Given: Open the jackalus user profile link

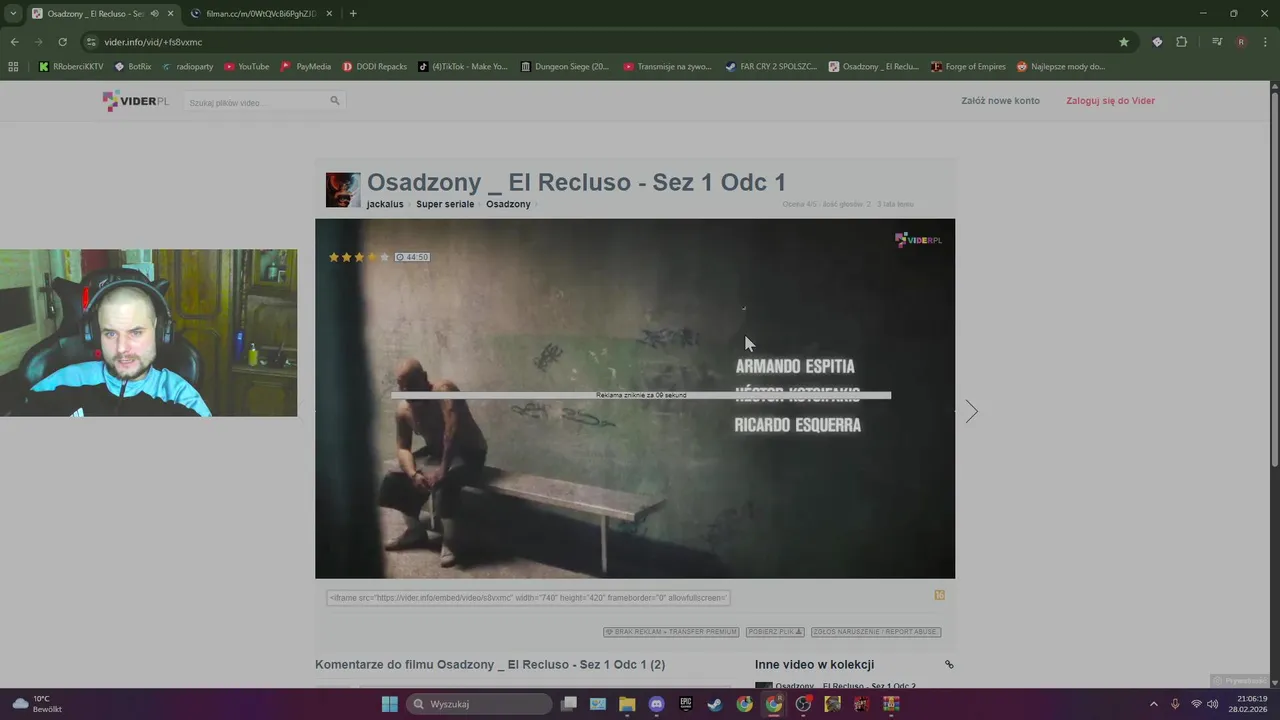Looking at the screenshot, I should [x=385, y=204].
